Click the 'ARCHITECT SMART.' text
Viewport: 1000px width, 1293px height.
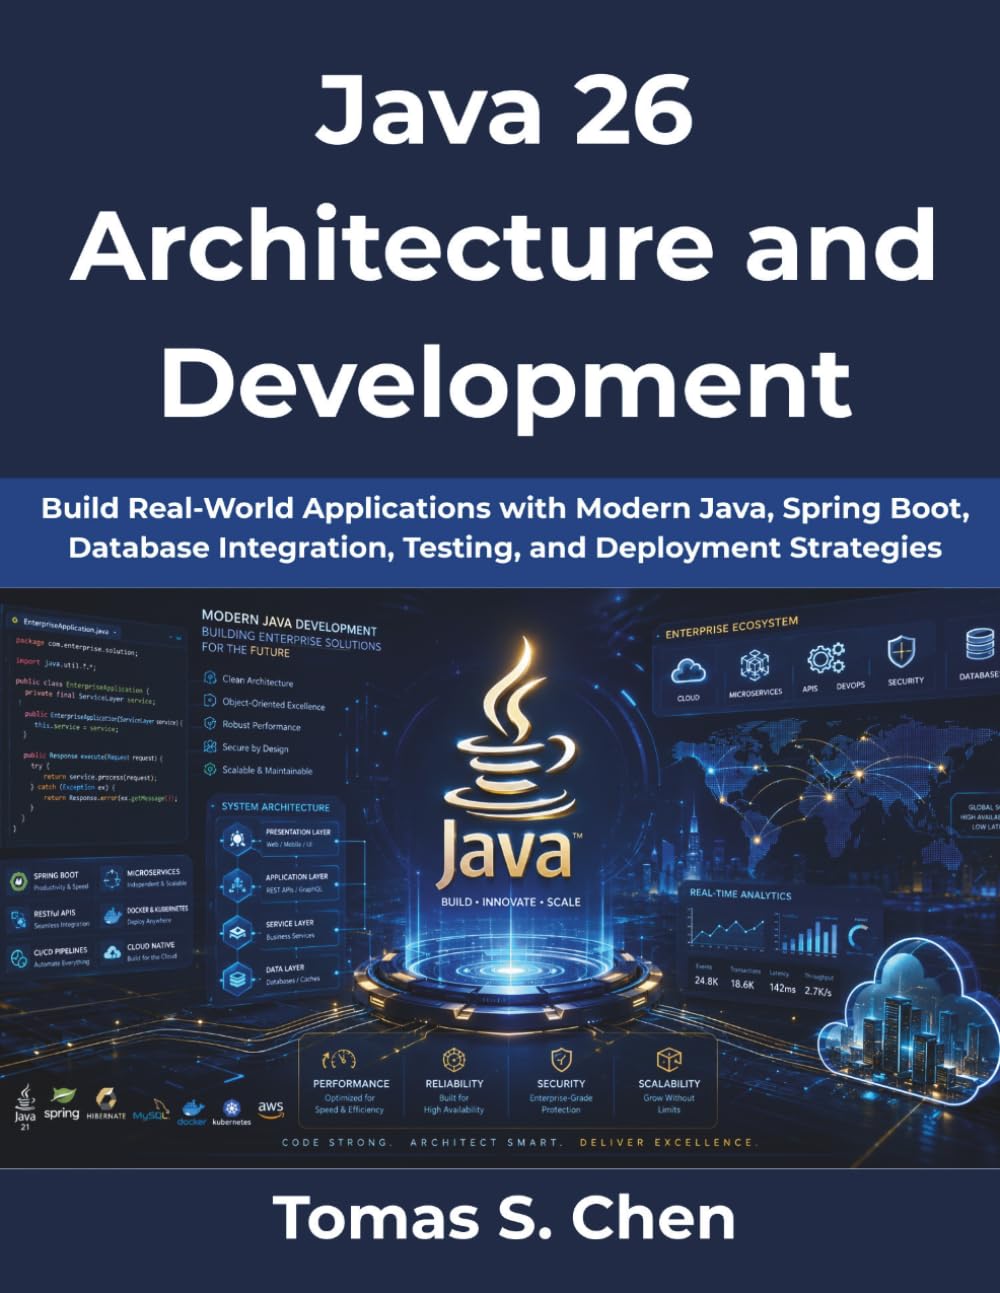point(485,1142)
